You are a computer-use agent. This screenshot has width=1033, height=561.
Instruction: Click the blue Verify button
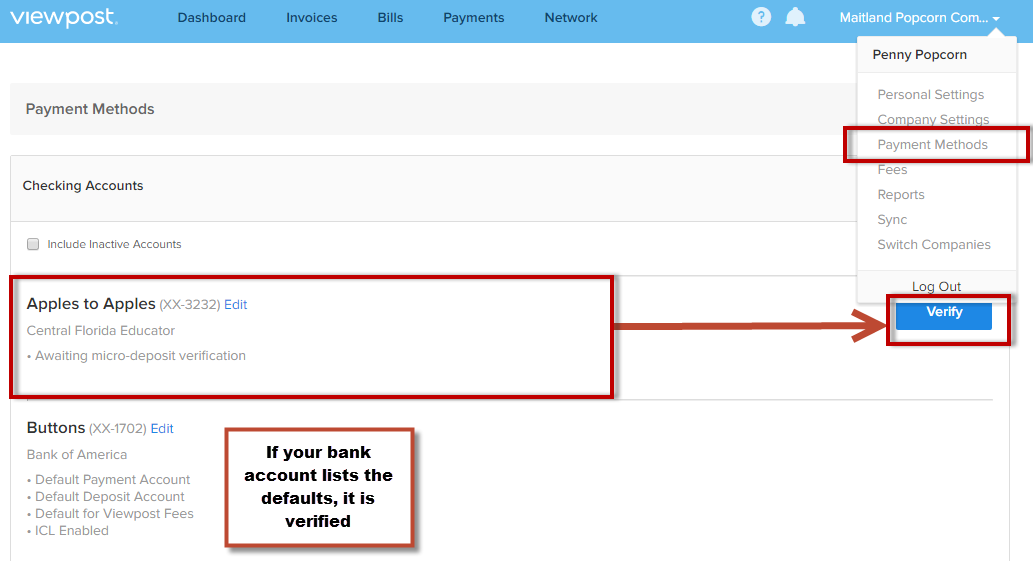tap(943, 314)
